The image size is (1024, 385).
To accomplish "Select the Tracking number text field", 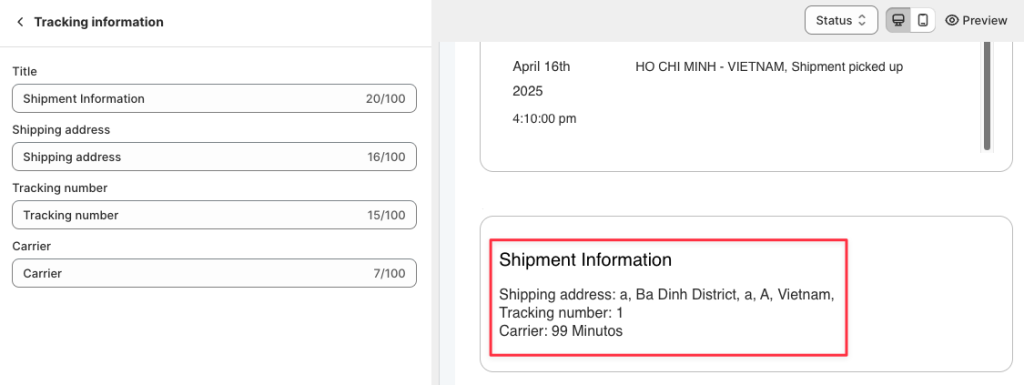I will 214,215.
